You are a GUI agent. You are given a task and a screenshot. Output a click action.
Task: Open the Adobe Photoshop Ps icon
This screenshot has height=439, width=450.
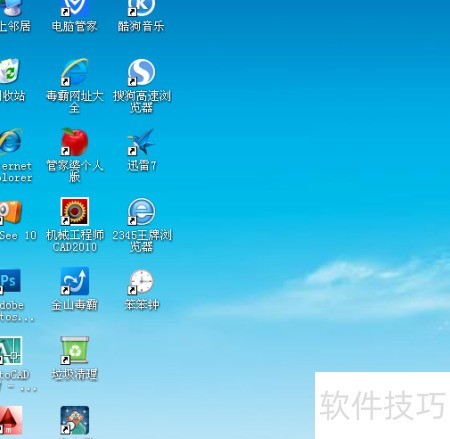(x=10, y=281)
